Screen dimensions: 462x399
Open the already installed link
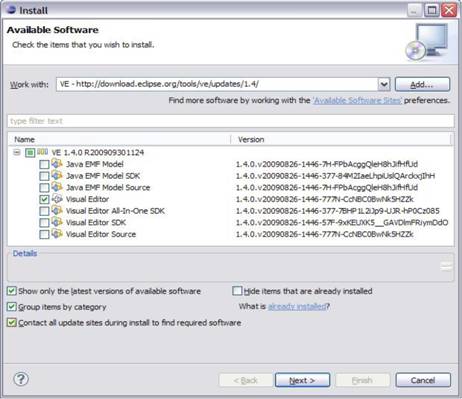pos(297,306)
